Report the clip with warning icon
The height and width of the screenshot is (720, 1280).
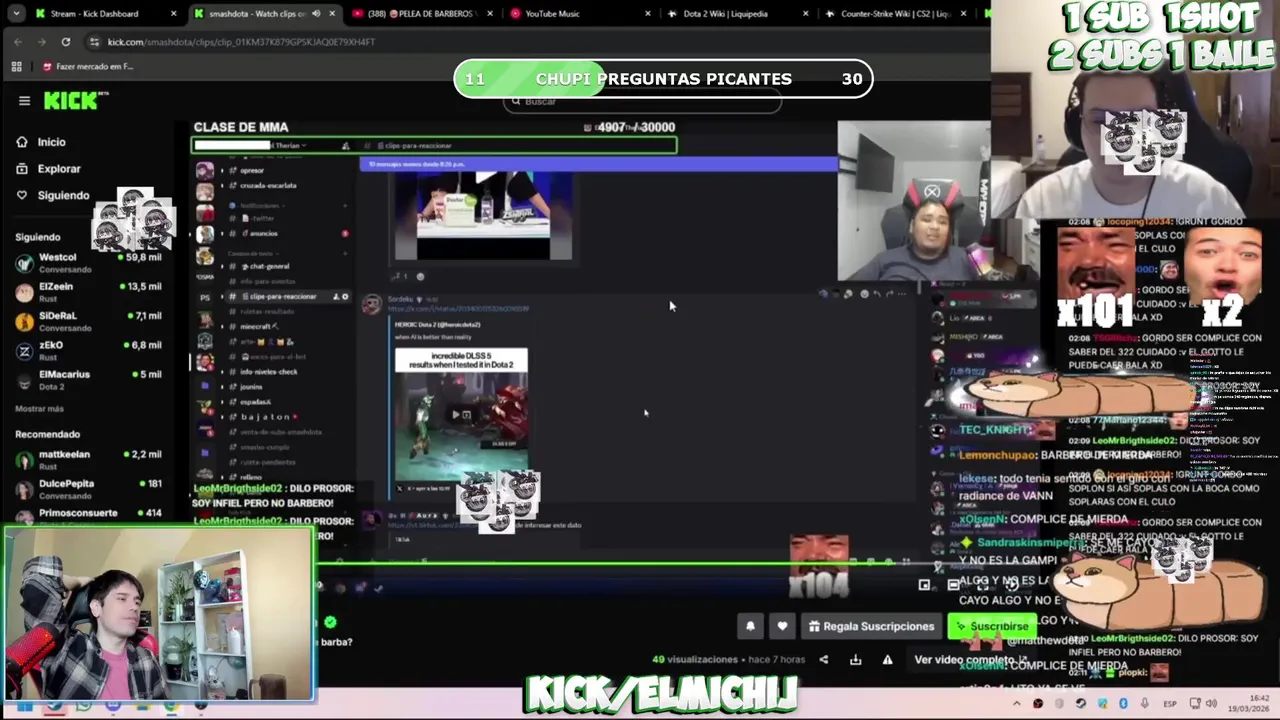tap(887, 660)
